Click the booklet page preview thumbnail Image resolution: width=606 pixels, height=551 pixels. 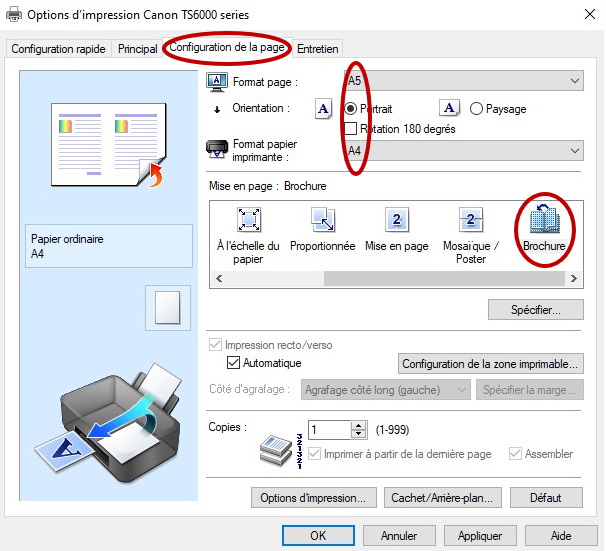pos(109,145)
